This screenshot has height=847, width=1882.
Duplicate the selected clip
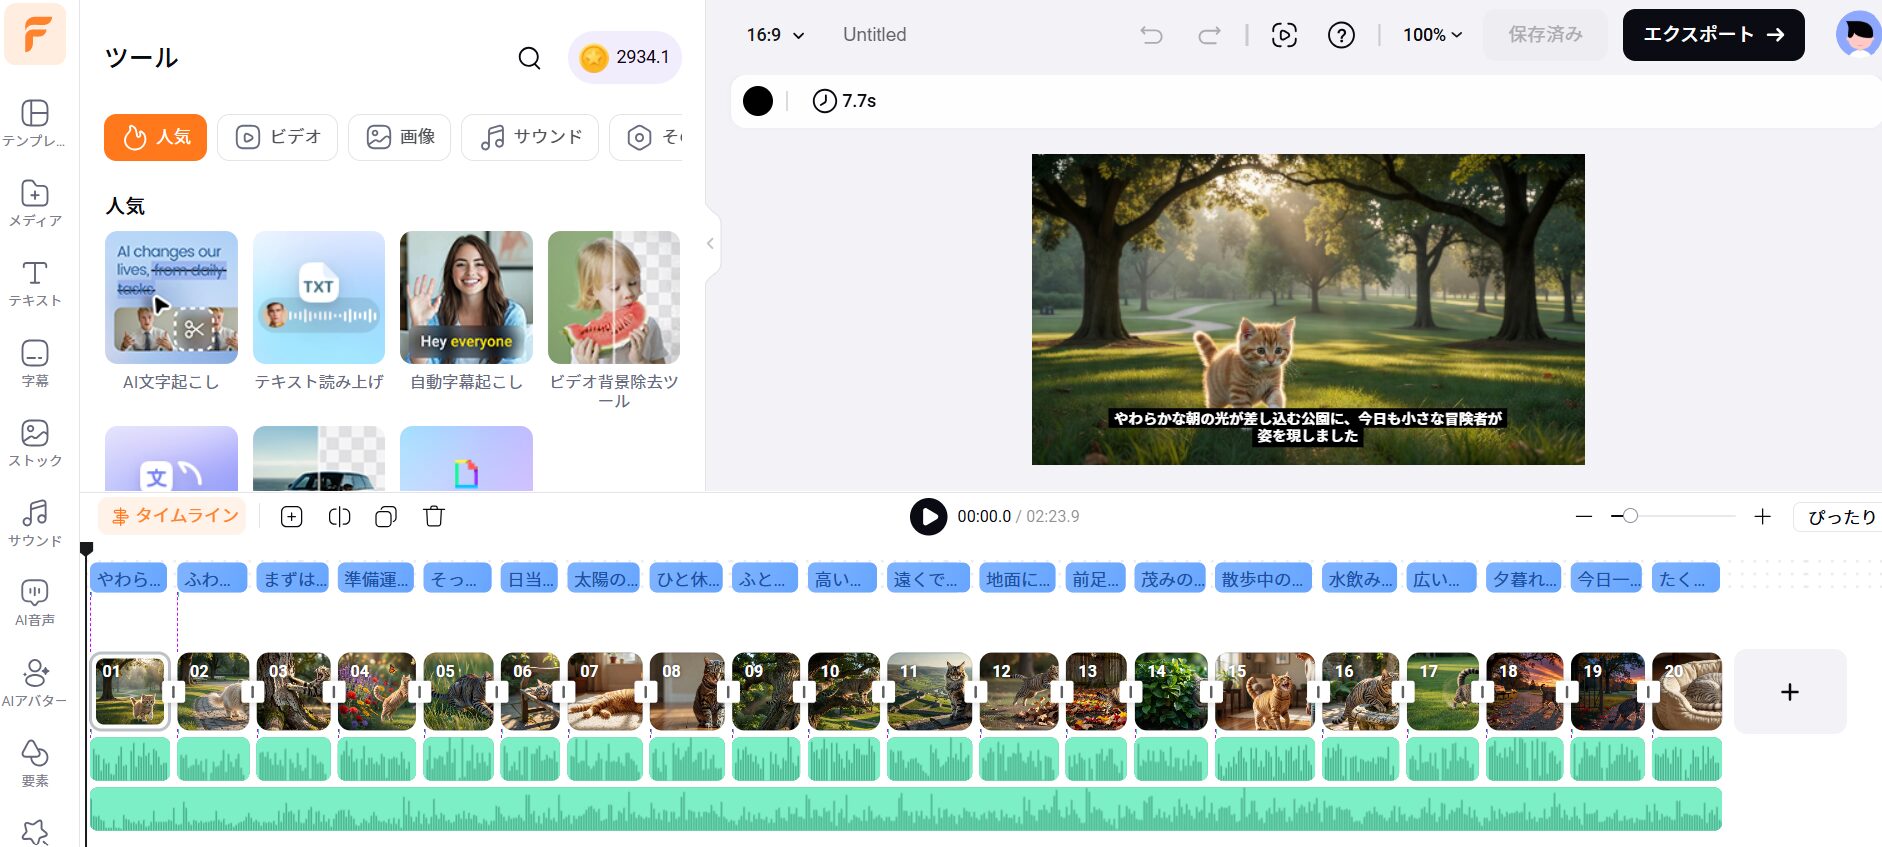(386, 516)
